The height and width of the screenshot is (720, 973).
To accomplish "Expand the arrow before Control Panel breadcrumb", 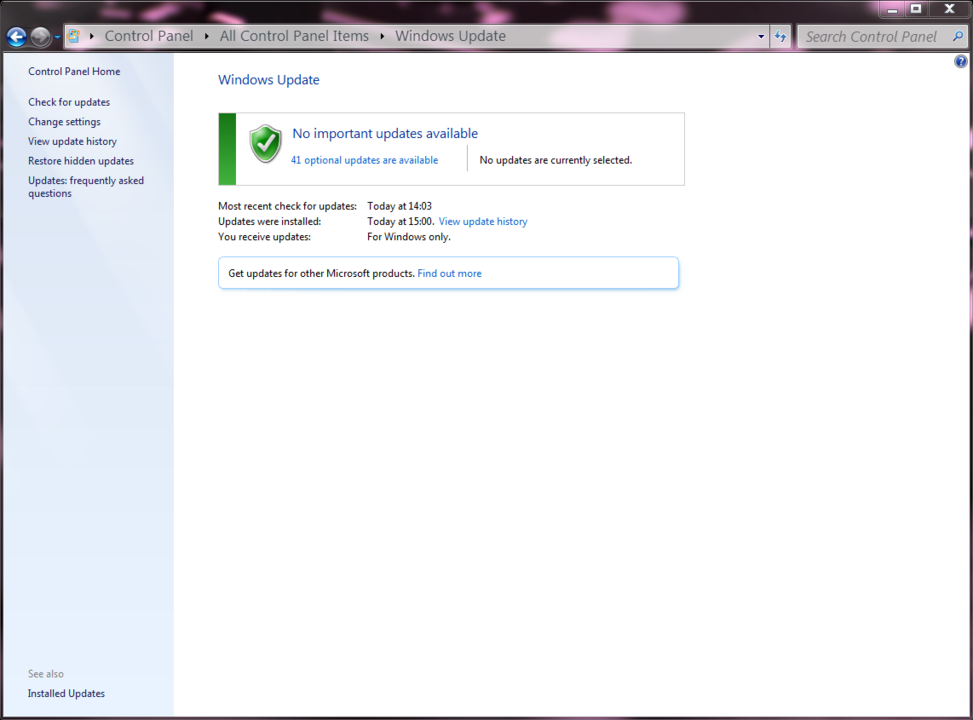I will coord(92,37).
